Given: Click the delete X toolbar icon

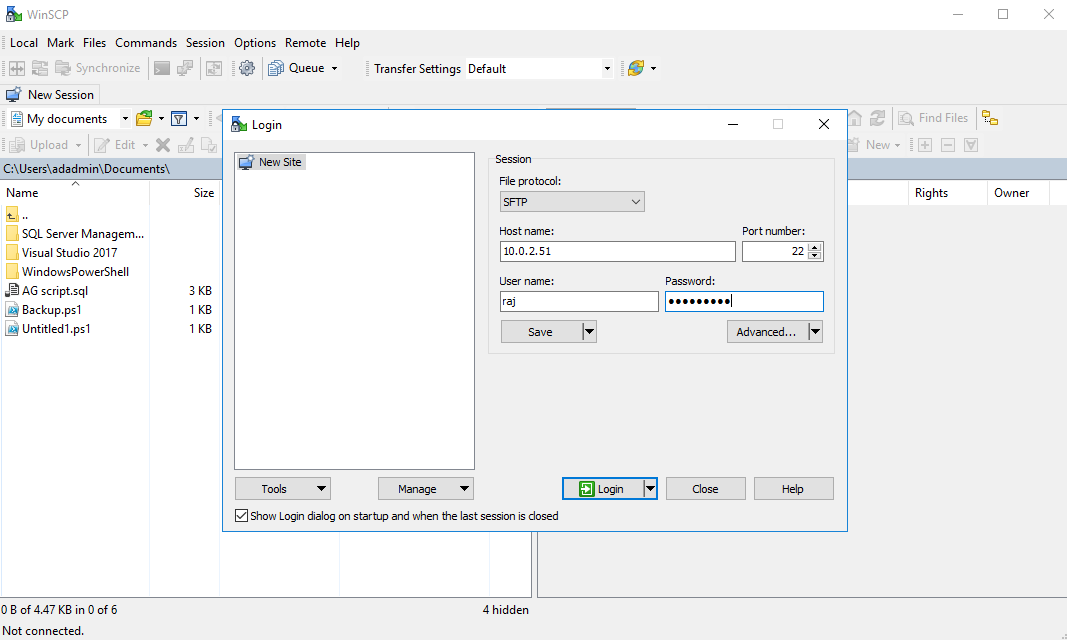Looking at the screenshot, I should pyautogui.click(x=163, y=145).
